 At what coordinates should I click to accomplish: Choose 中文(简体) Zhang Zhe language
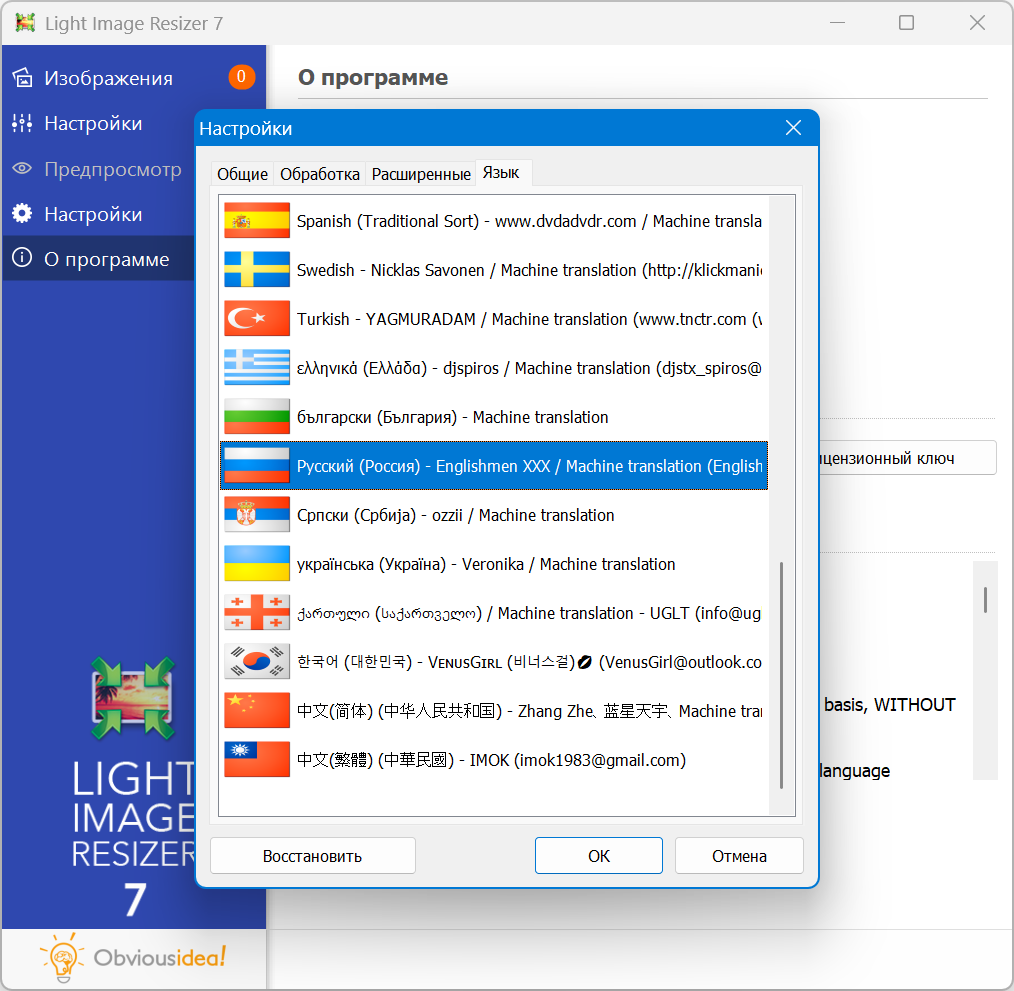pyautogui.click(x=494, y=711)
